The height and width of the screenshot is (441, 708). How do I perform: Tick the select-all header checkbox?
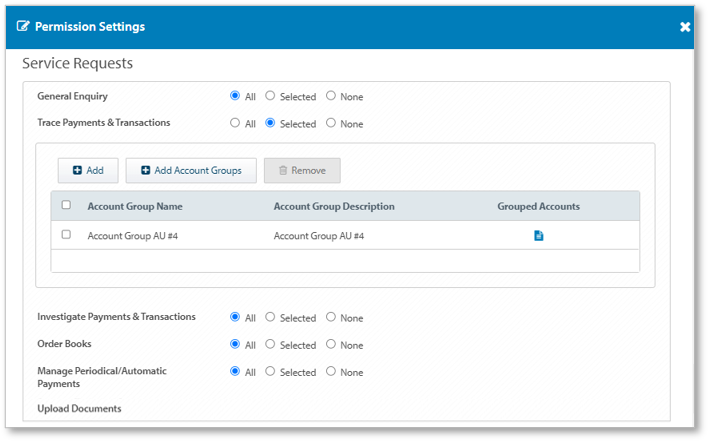(66, 206)
